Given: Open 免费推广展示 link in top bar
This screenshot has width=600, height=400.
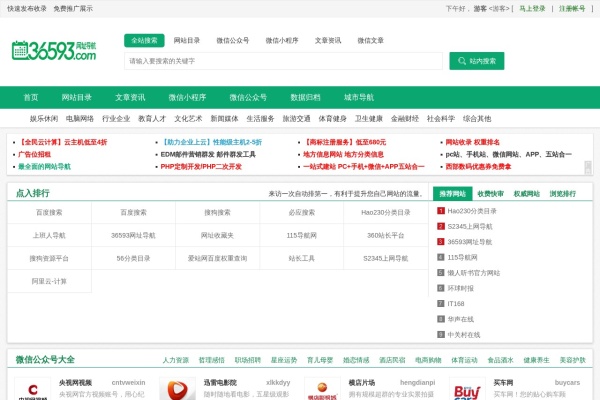Looking at the screenshot, I should coord(73,8).
